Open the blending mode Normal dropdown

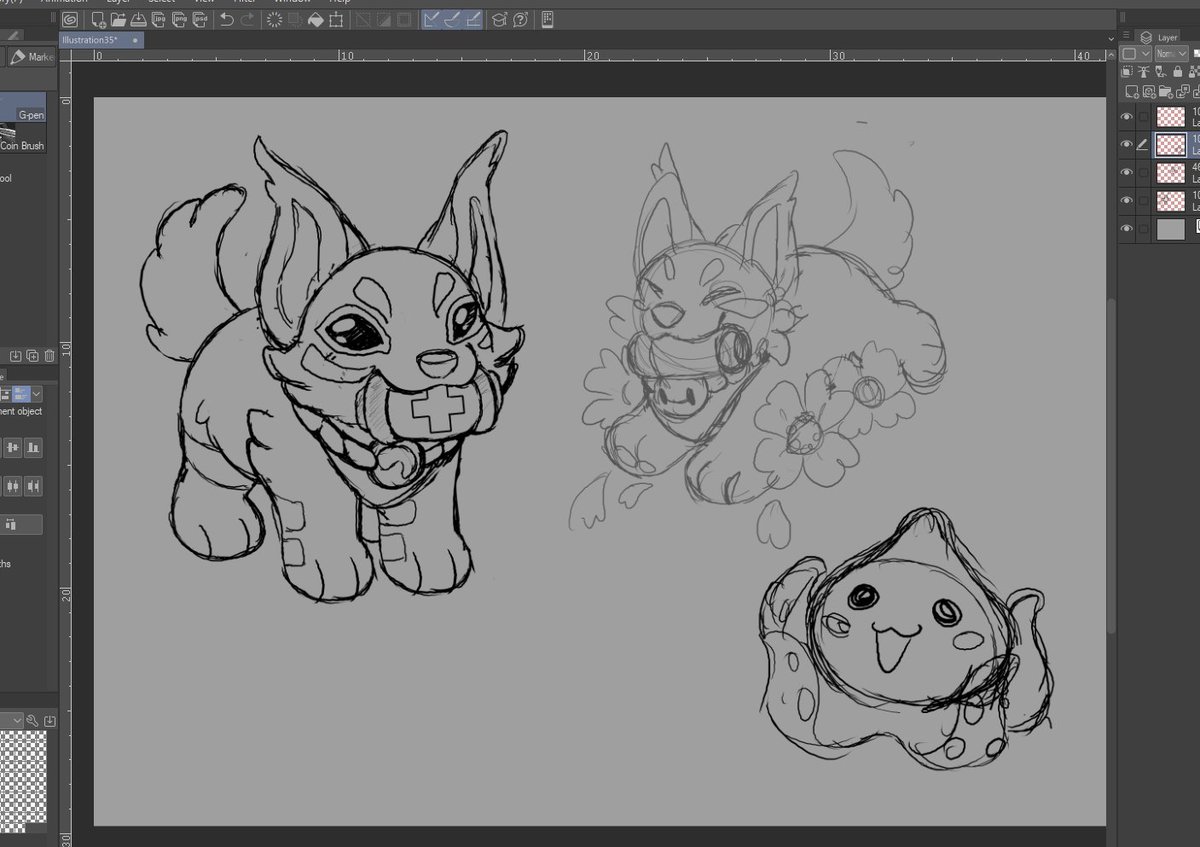click(1172, 54)
